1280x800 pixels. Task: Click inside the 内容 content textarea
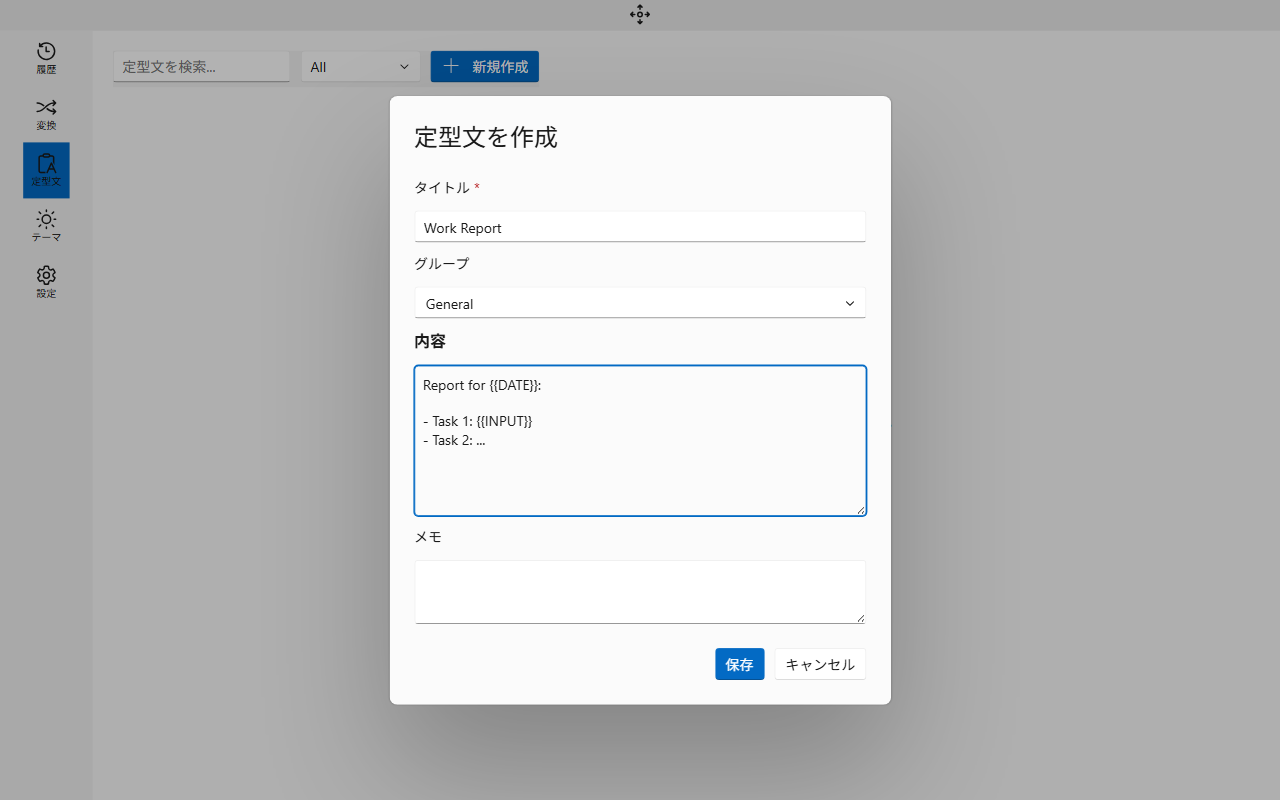point(639,440)
